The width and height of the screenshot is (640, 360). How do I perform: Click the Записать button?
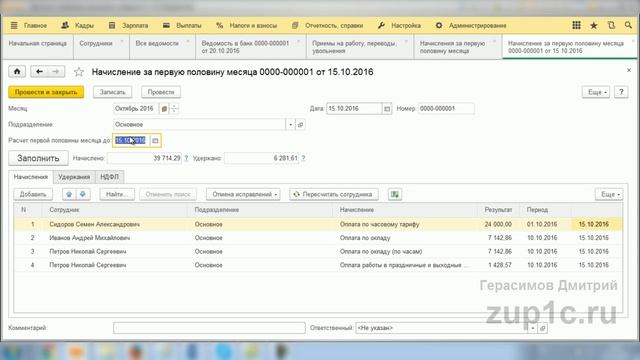click(x=112, y=92)
